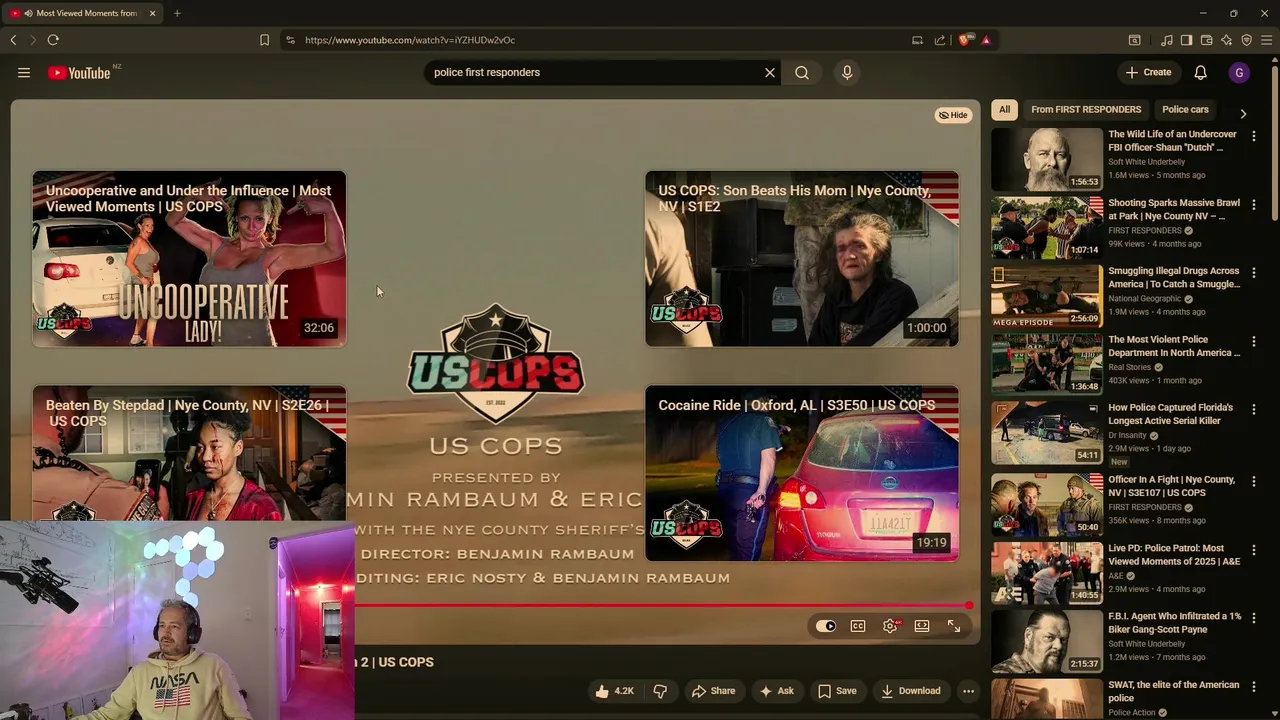The image size is (1280, 720).
Task: Hide the end screen video suggestions
Action: pyautogui.click(x=953, y=115)
